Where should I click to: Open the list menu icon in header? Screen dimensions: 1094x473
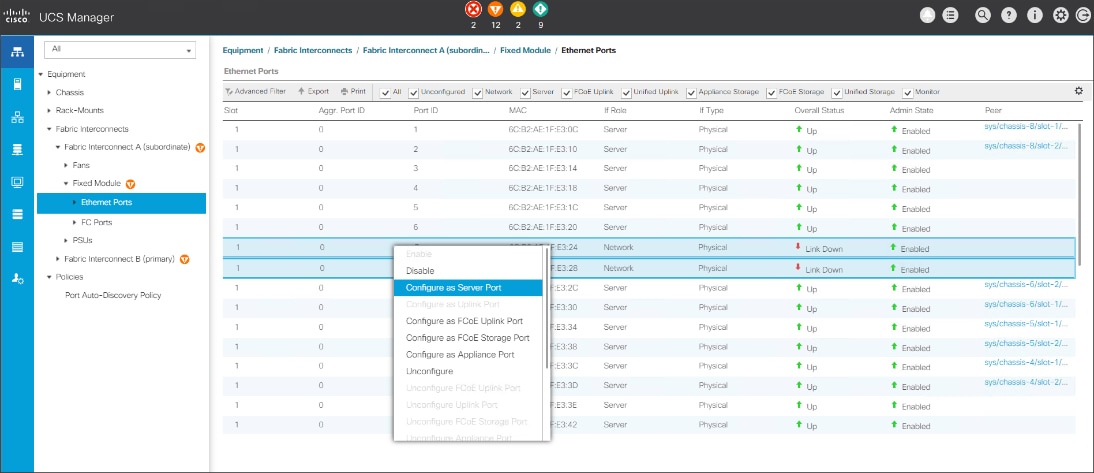point(950,16)
